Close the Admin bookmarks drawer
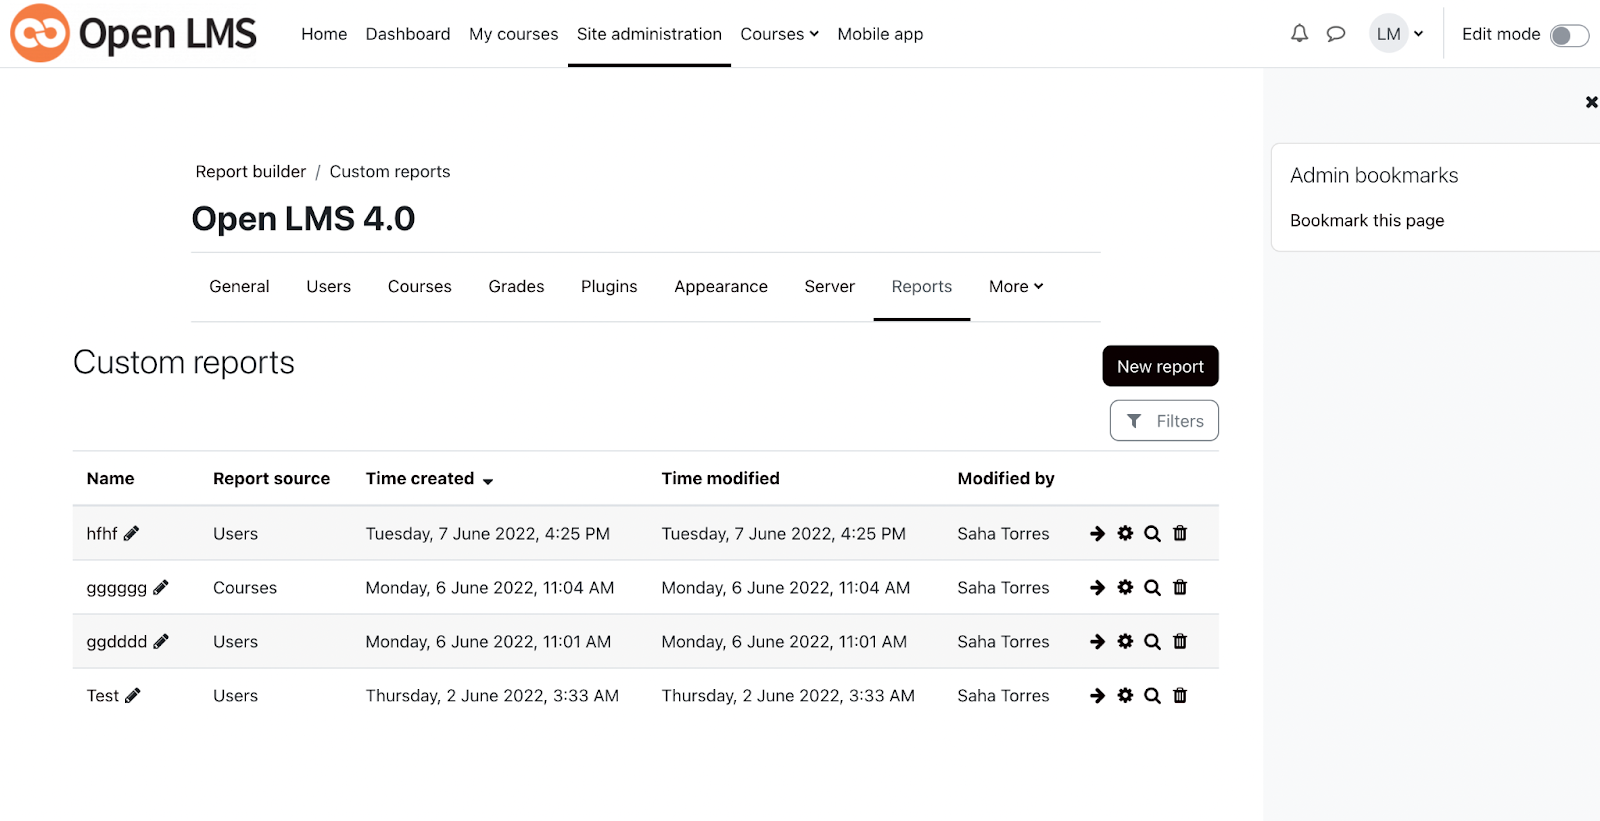 [1591, 102]
